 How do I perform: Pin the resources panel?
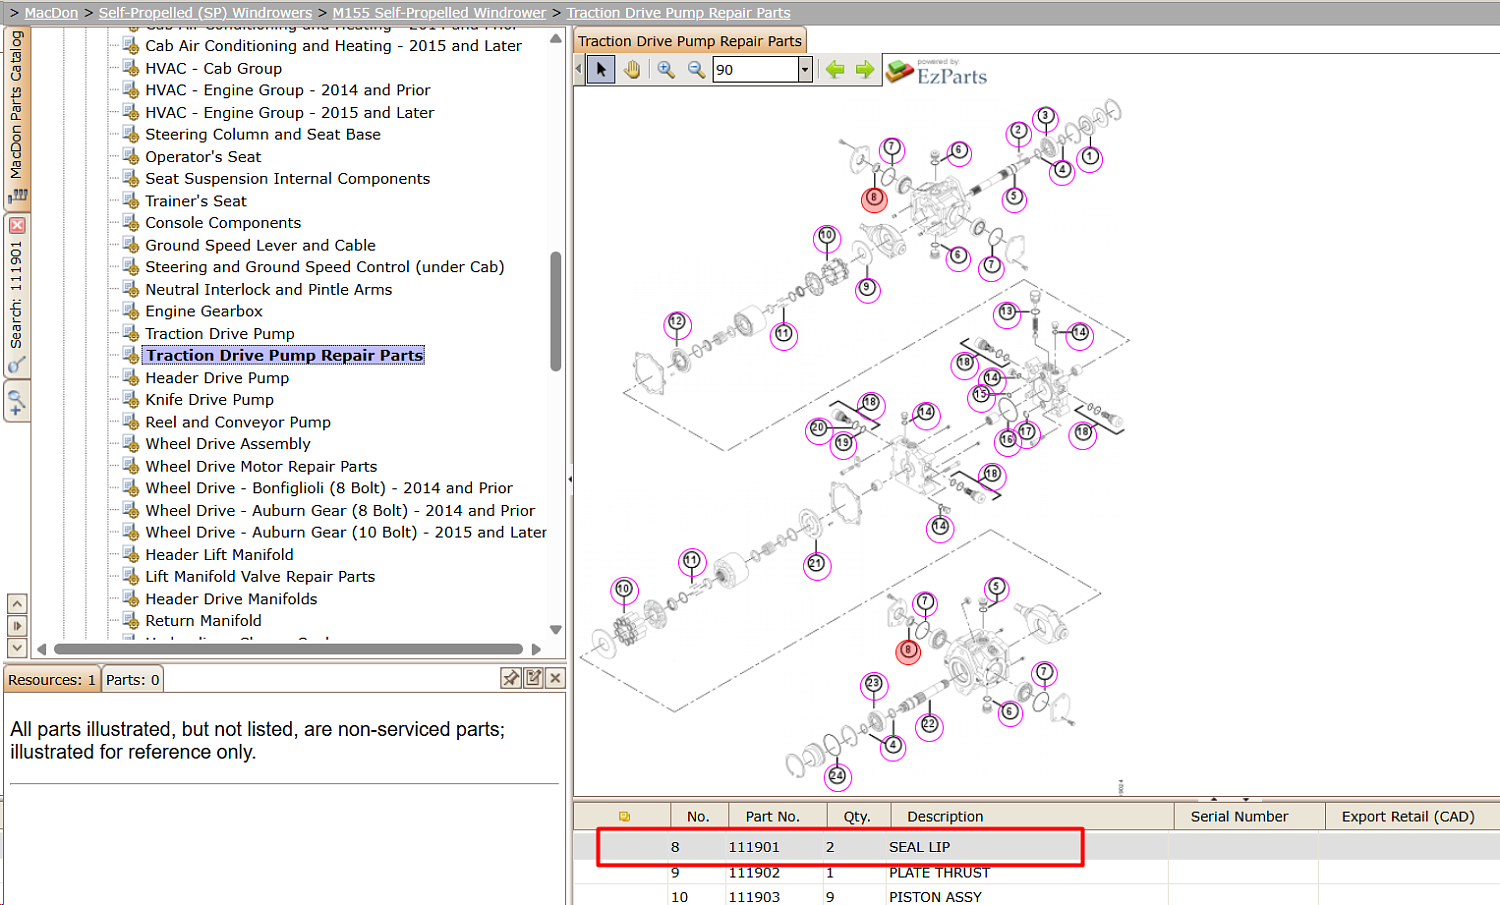coord(511,678)
